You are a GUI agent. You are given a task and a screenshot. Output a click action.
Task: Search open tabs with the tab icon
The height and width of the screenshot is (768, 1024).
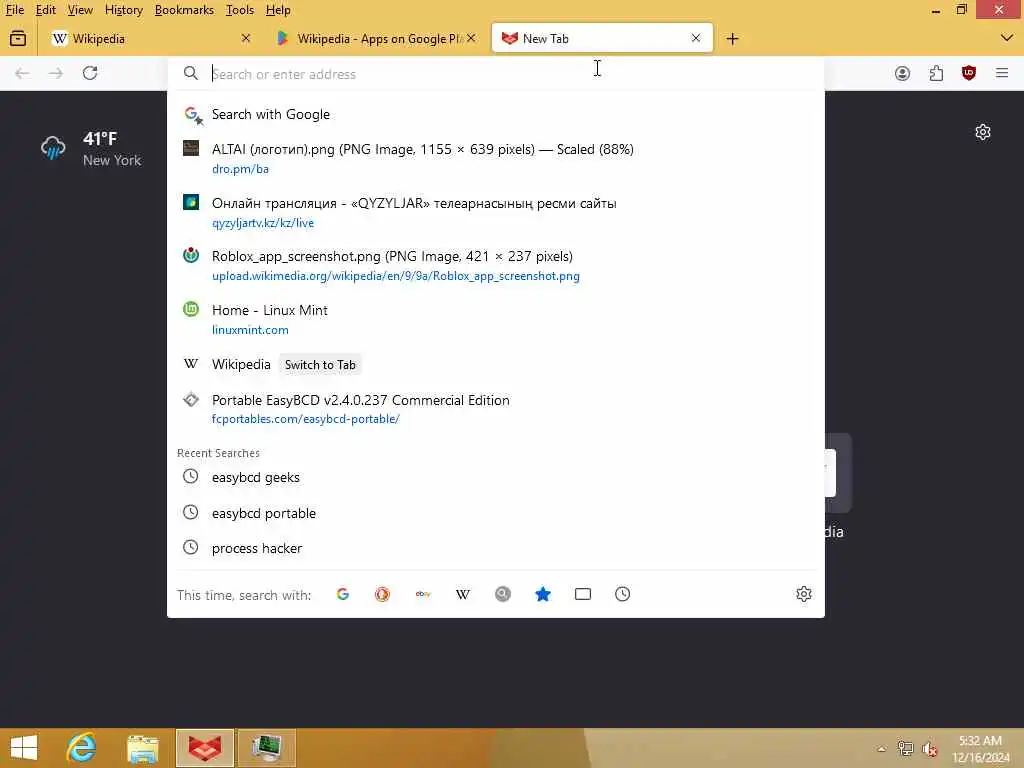[583, 594]
